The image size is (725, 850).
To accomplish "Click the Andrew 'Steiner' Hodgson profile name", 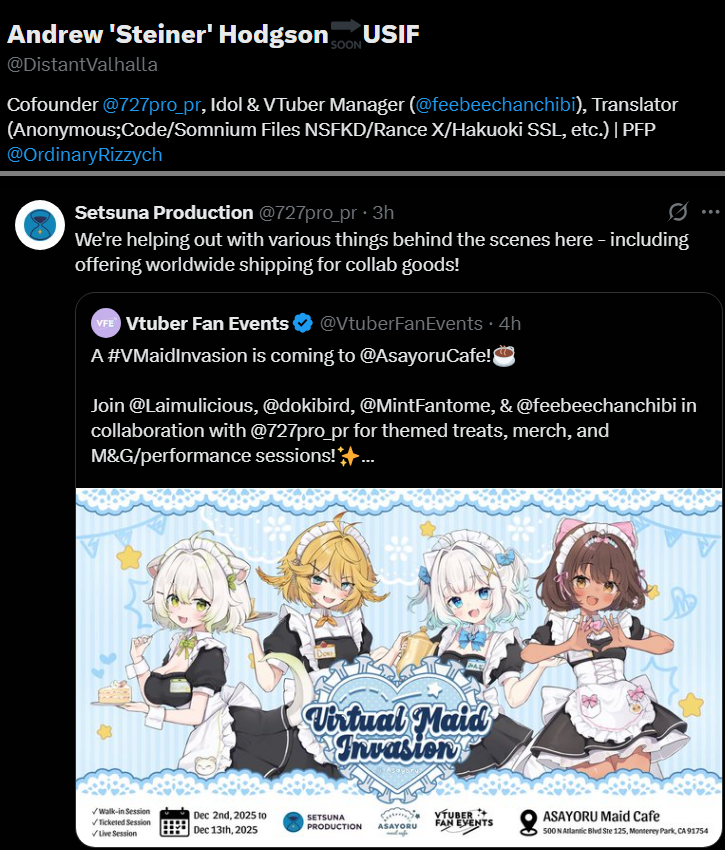I will (168, 35).
